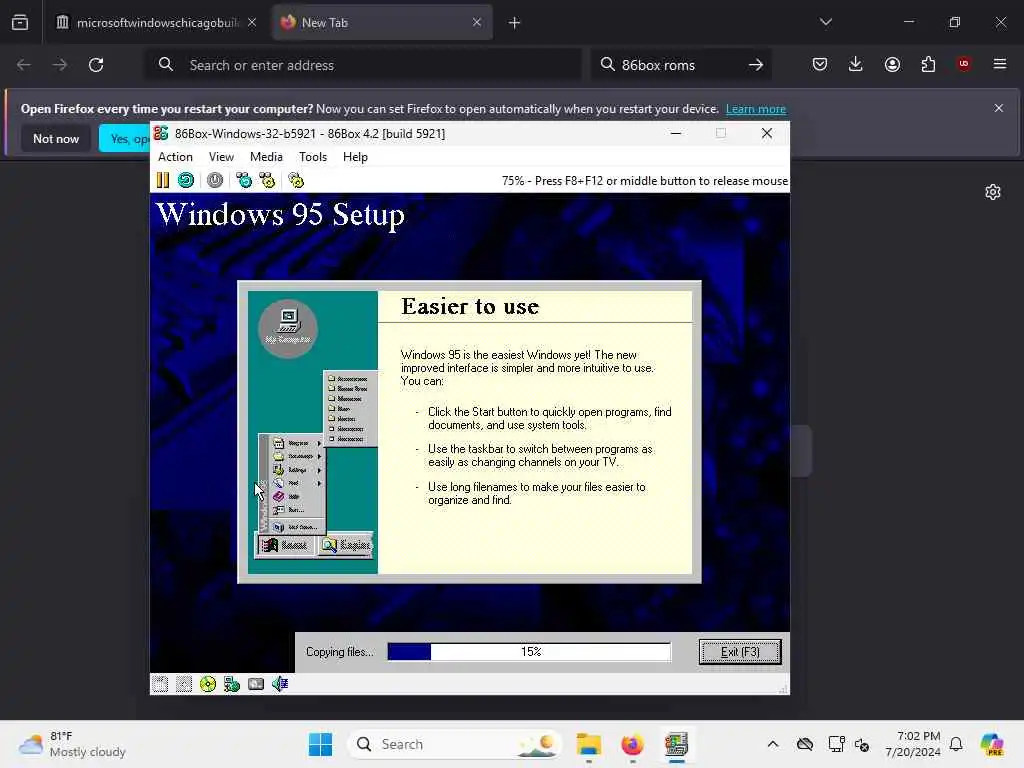This screenshot has width=1024, height=768.
Task: Click the Copying files progress bar
Action: point(529,652)
